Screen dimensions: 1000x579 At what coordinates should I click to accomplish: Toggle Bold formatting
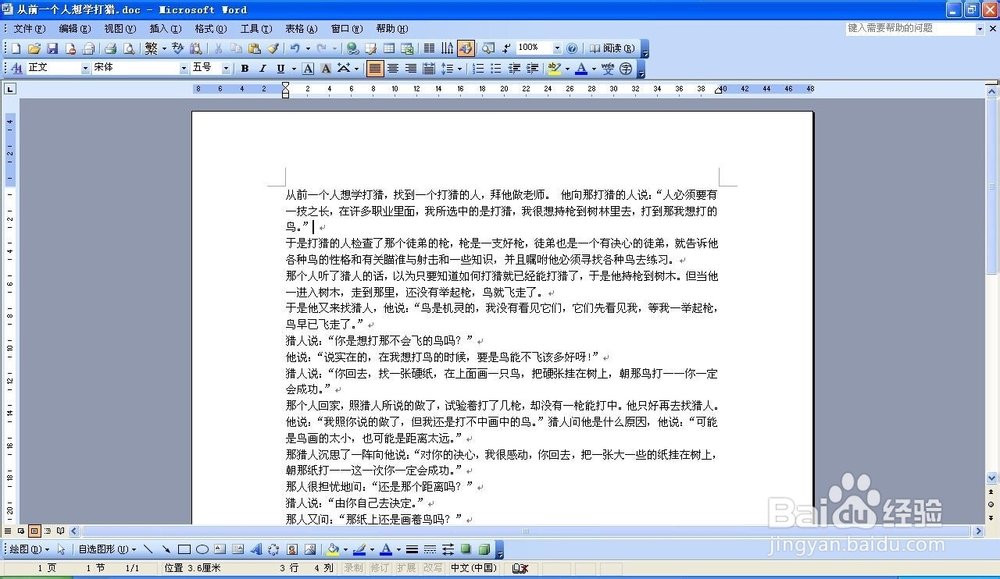[x=244, y=68]
